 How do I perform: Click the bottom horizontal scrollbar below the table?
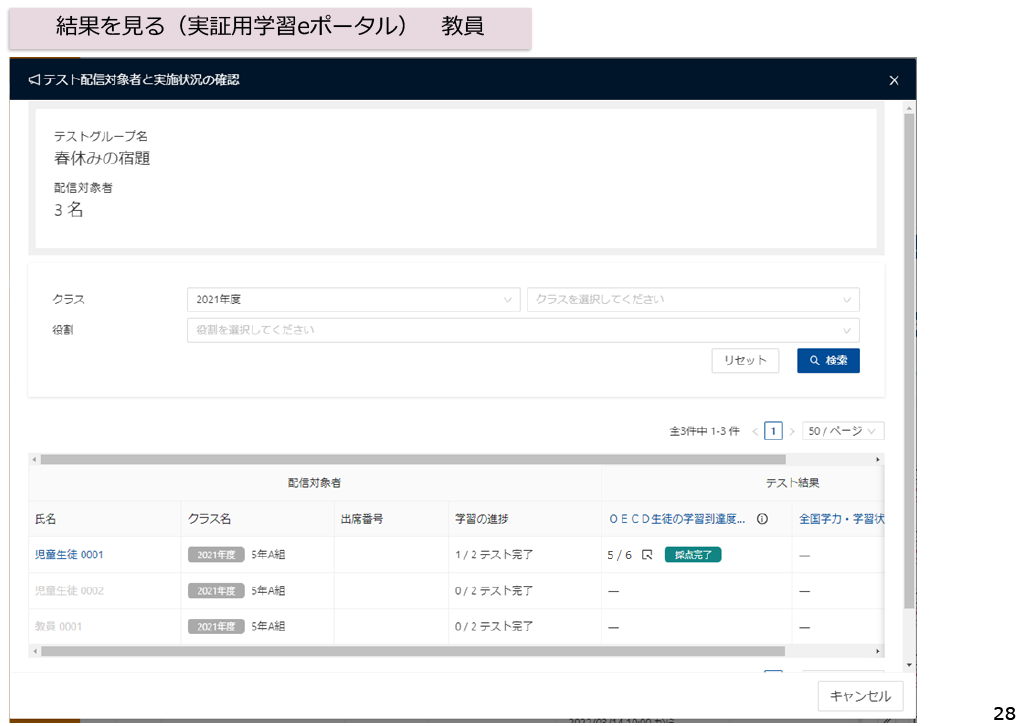pos(413,652)
